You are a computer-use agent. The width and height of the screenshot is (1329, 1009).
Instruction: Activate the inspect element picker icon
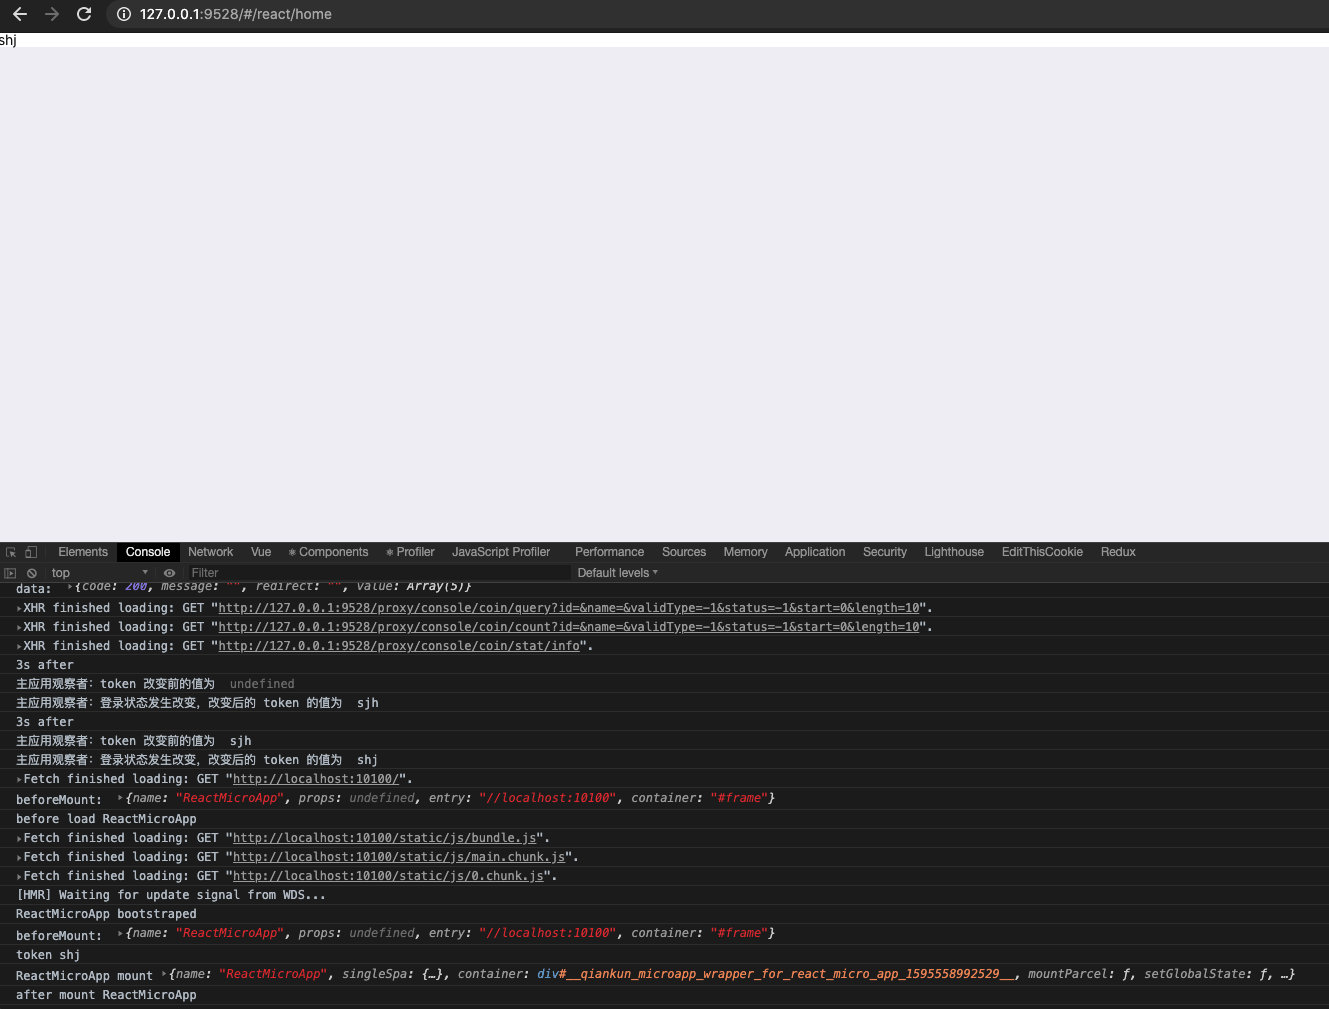pyautogui.click(x=11, y=552)
